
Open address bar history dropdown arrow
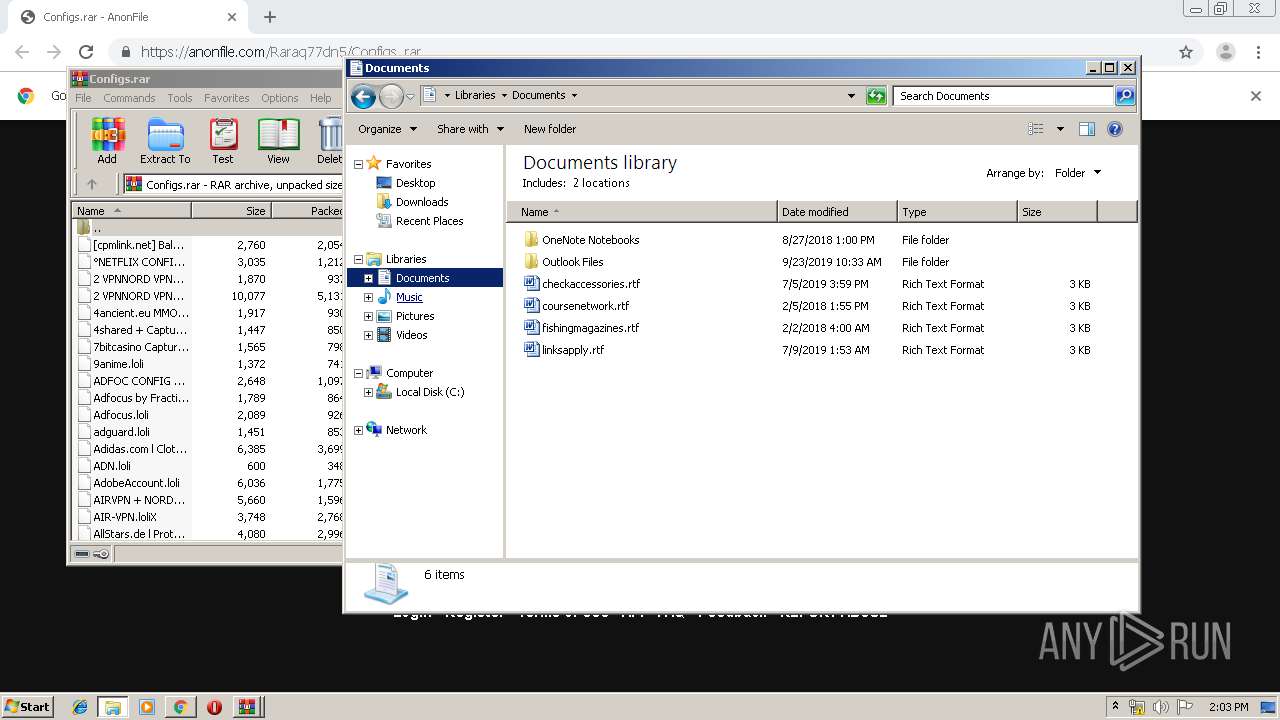click(x=851, y=96)
